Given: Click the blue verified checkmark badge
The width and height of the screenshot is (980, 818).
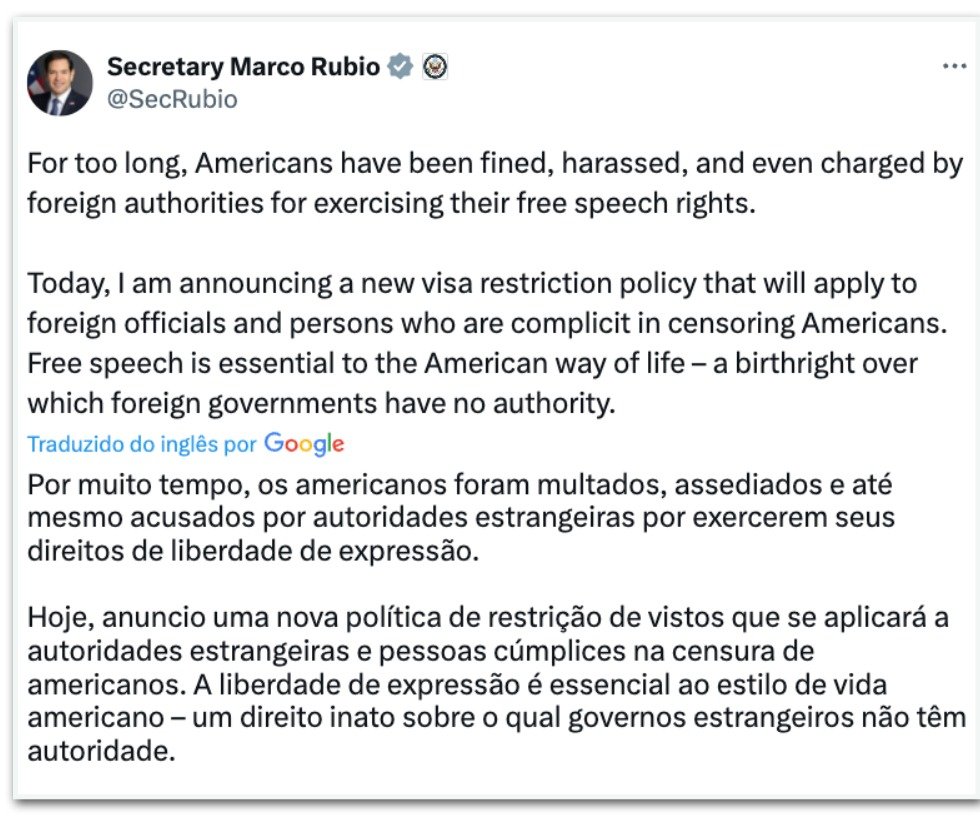Looking at the screenshot, I should (x=401, y=67).
